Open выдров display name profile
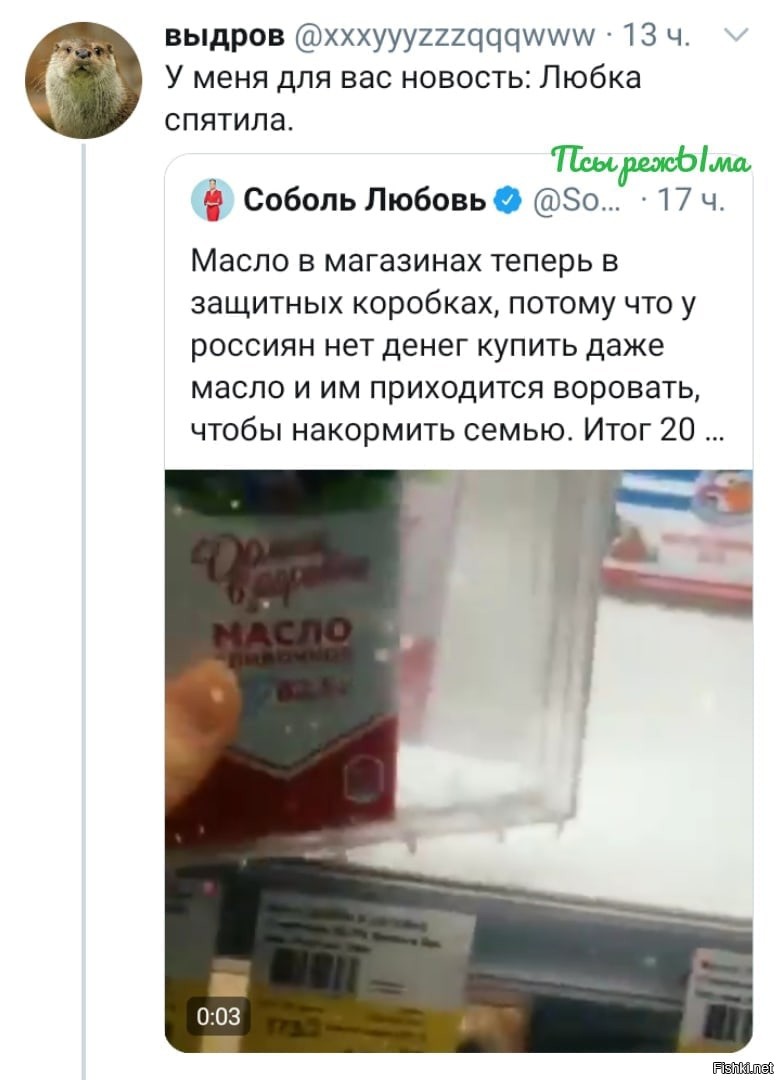Viewport: 779px width, 1080px height. coord(225,35)
